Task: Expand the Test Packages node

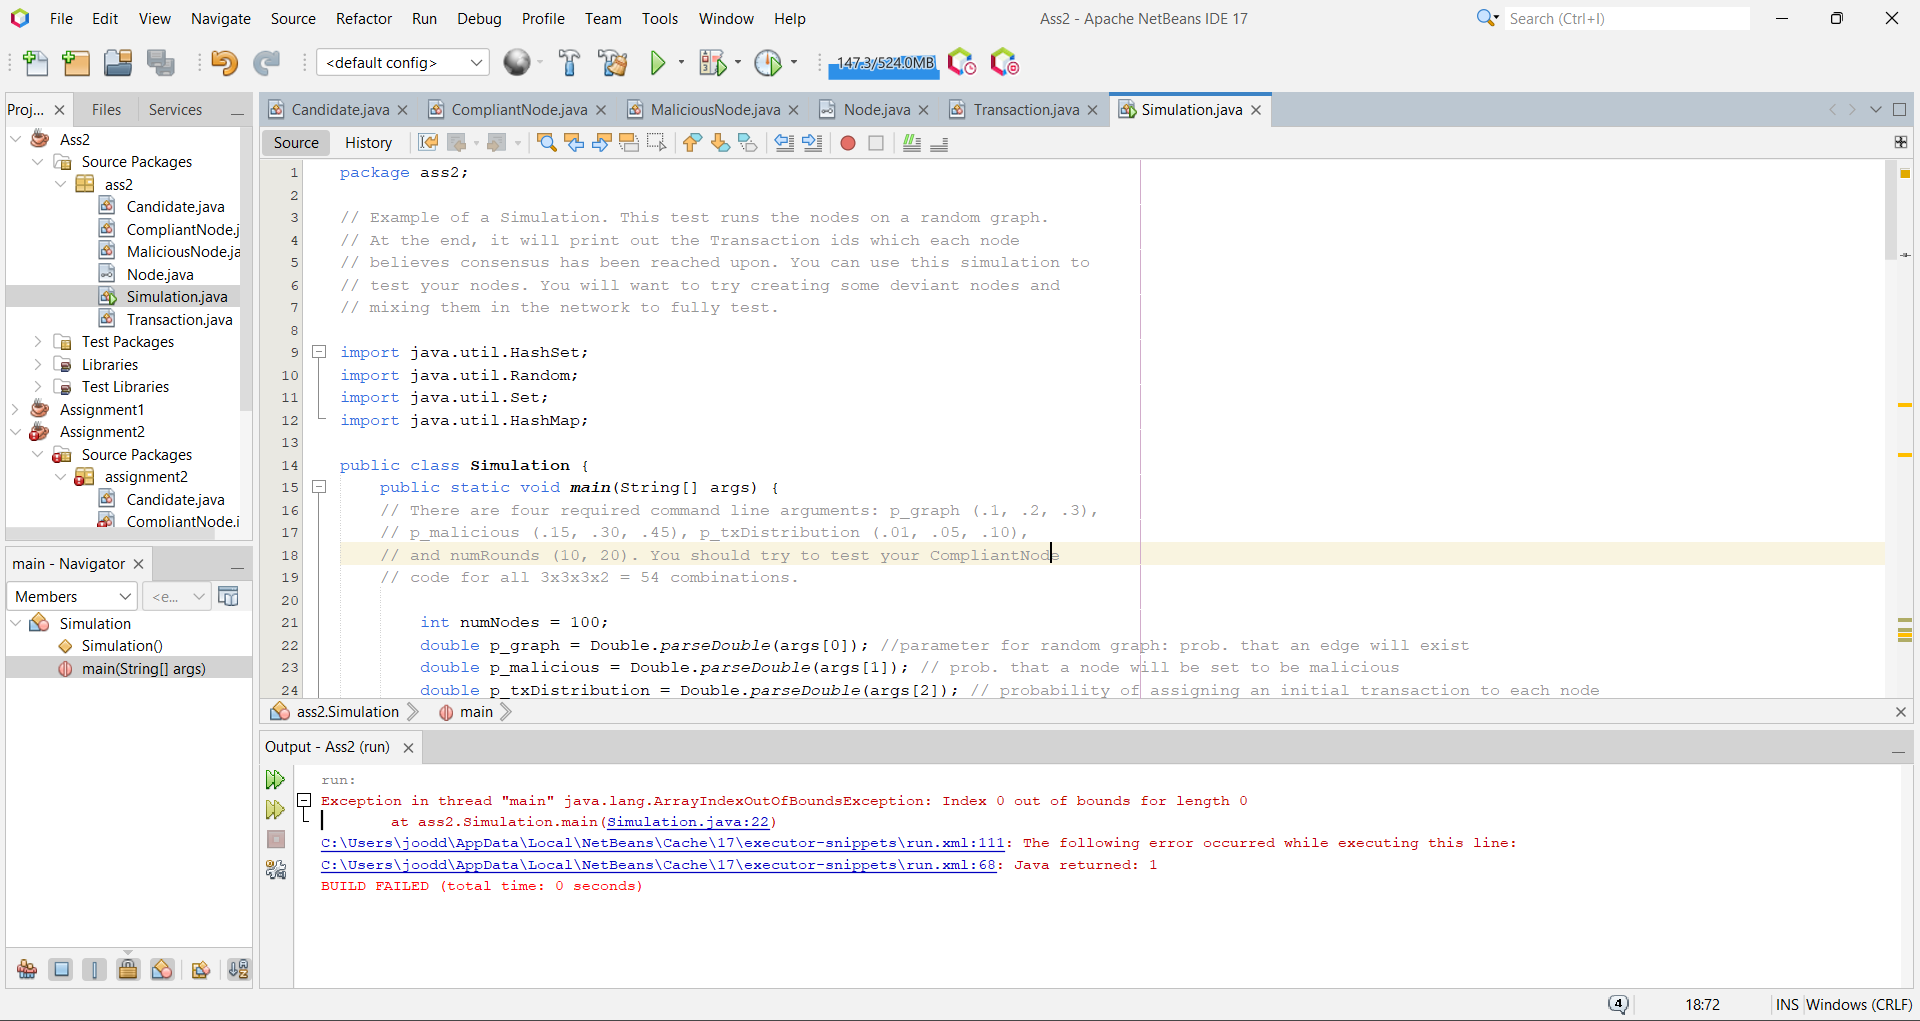Action: [39, 341]
